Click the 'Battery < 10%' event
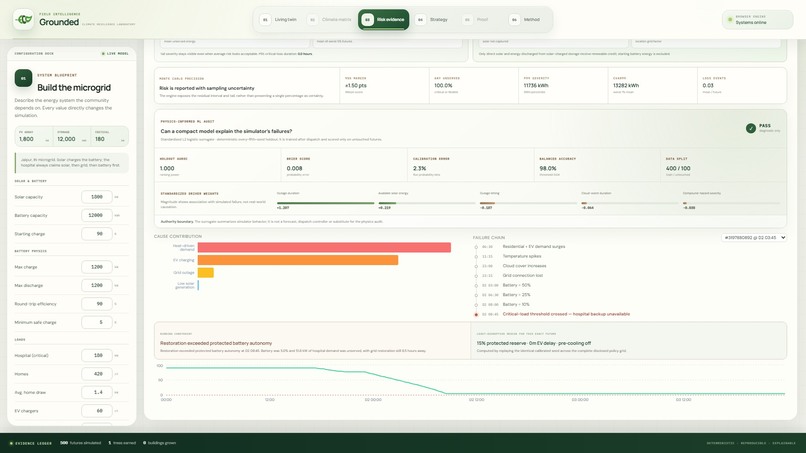Image resolution: width=806 pixels, height=453 pixels. click(516, 304)
